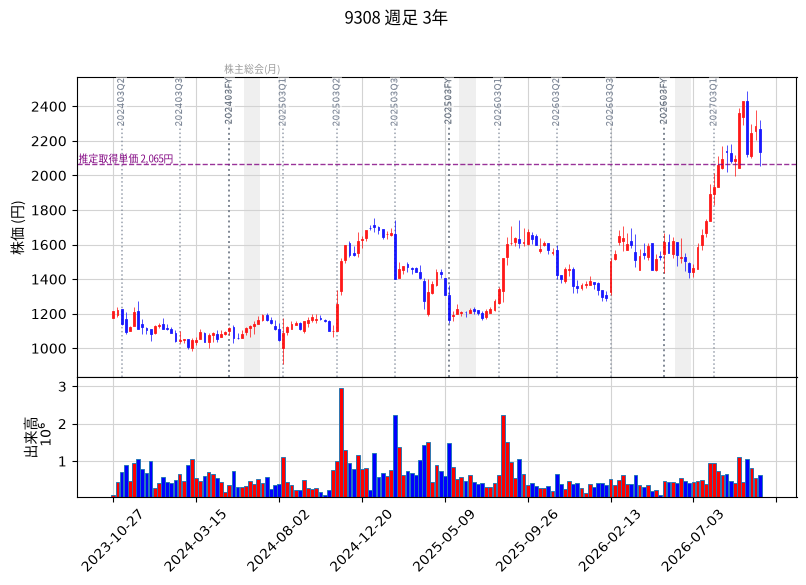Click the 2400 price tick label
Viewport: 806px width, 585px height.
point(49,107)
